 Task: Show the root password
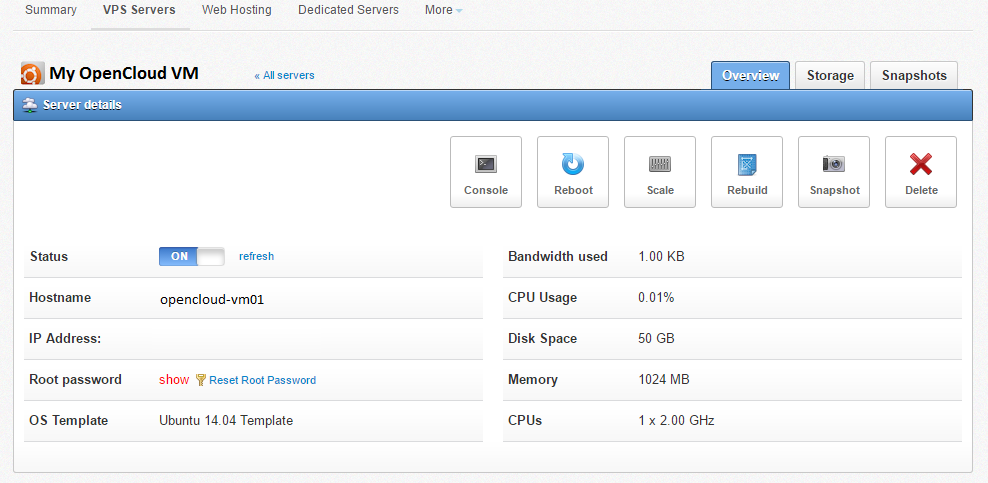tap(174, 380)
